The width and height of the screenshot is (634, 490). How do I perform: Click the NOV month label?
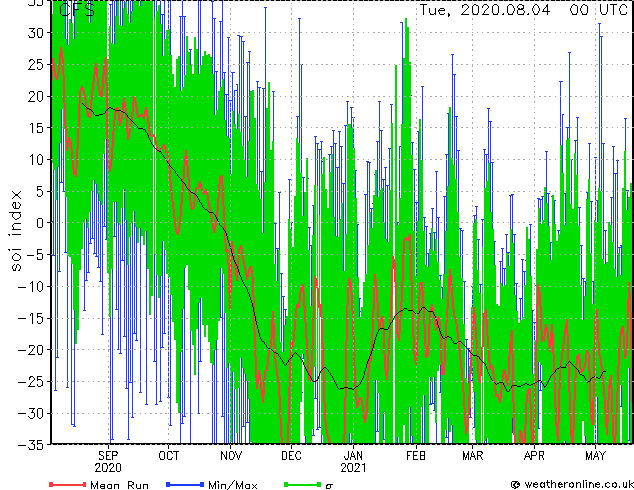[231, 456]
